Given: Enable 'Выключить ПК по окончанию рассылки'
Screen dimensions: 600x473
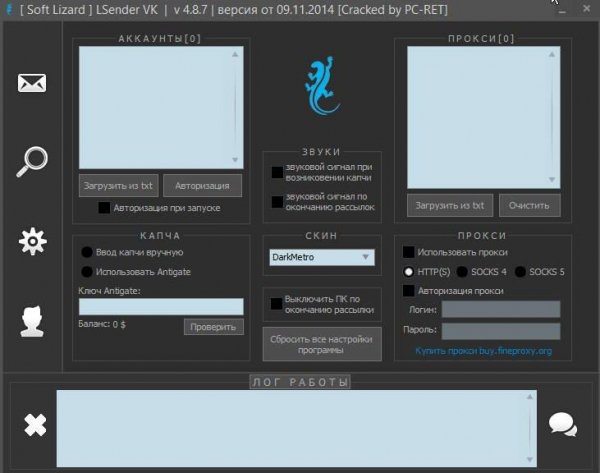Looking at the screenshot, I should (x=276, y=304).
